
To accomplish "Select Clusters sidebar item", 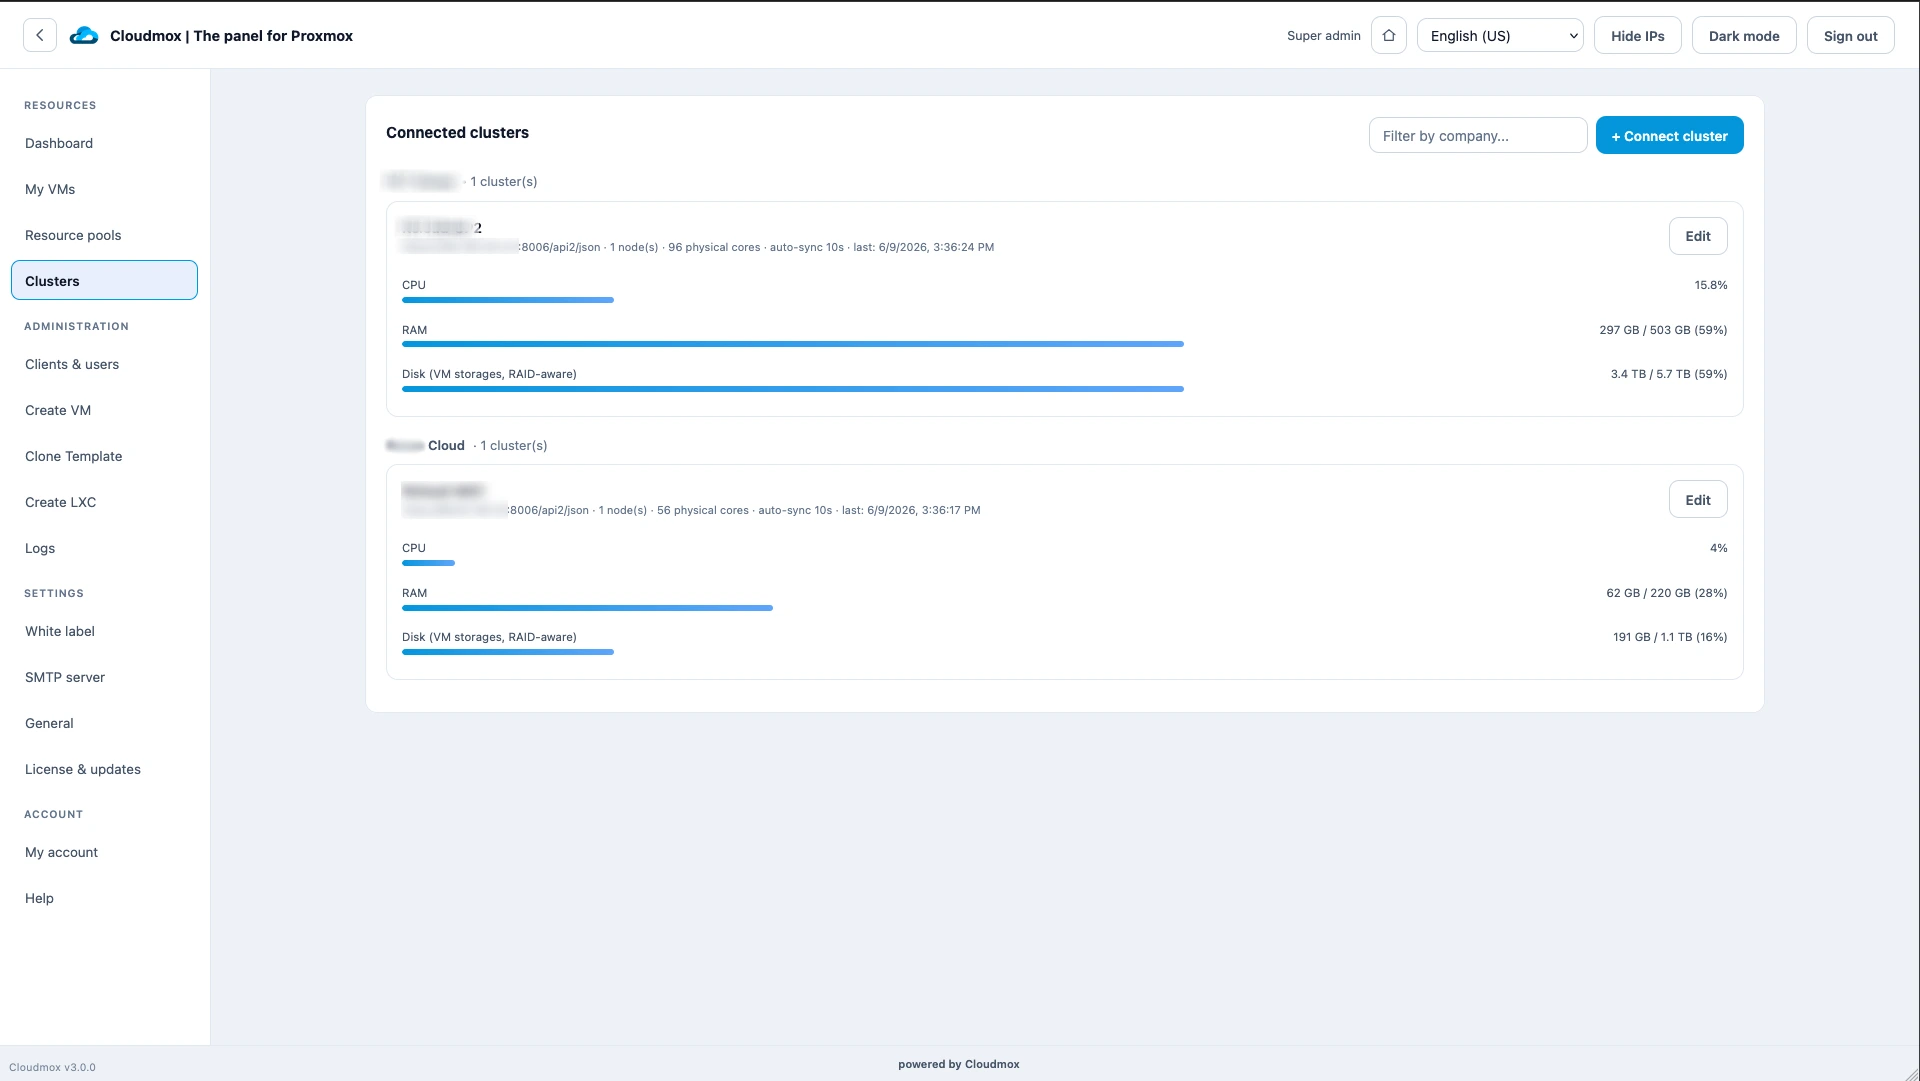I will pos(104,280).
